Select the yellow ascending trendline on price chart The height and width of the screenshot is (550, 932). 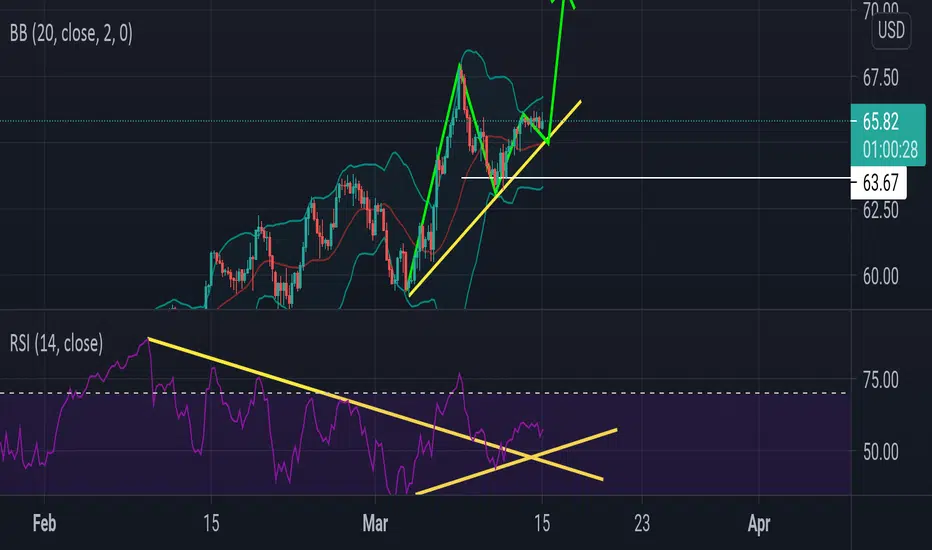(495, 199)
